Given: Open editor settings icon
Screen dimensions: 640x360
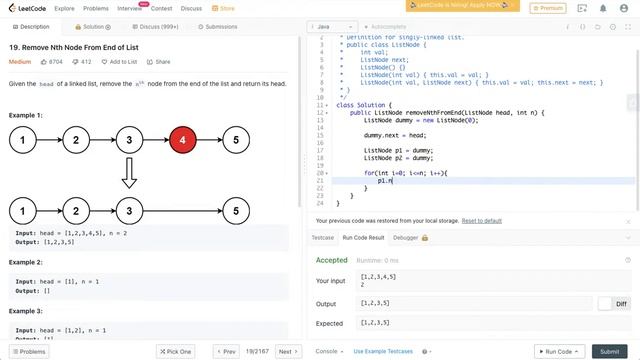Looking at the screenshot, I should point(613,27).
